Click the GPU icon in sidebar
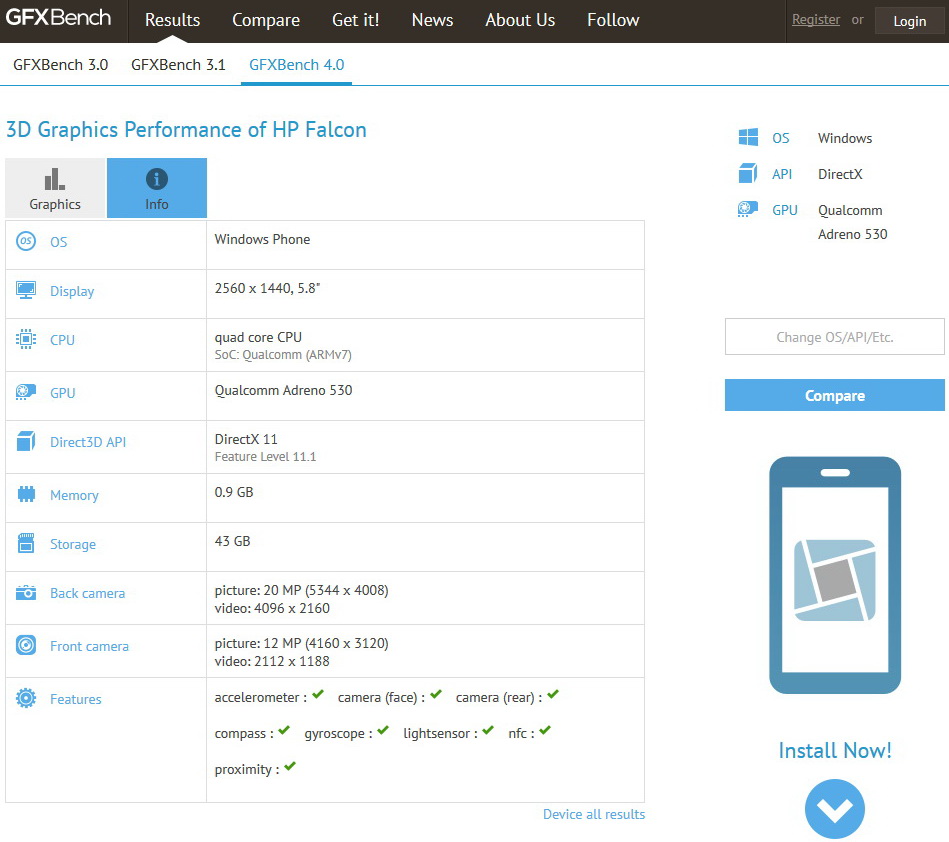The height and width of the screenshot is (842, 949). click(748, 209)
